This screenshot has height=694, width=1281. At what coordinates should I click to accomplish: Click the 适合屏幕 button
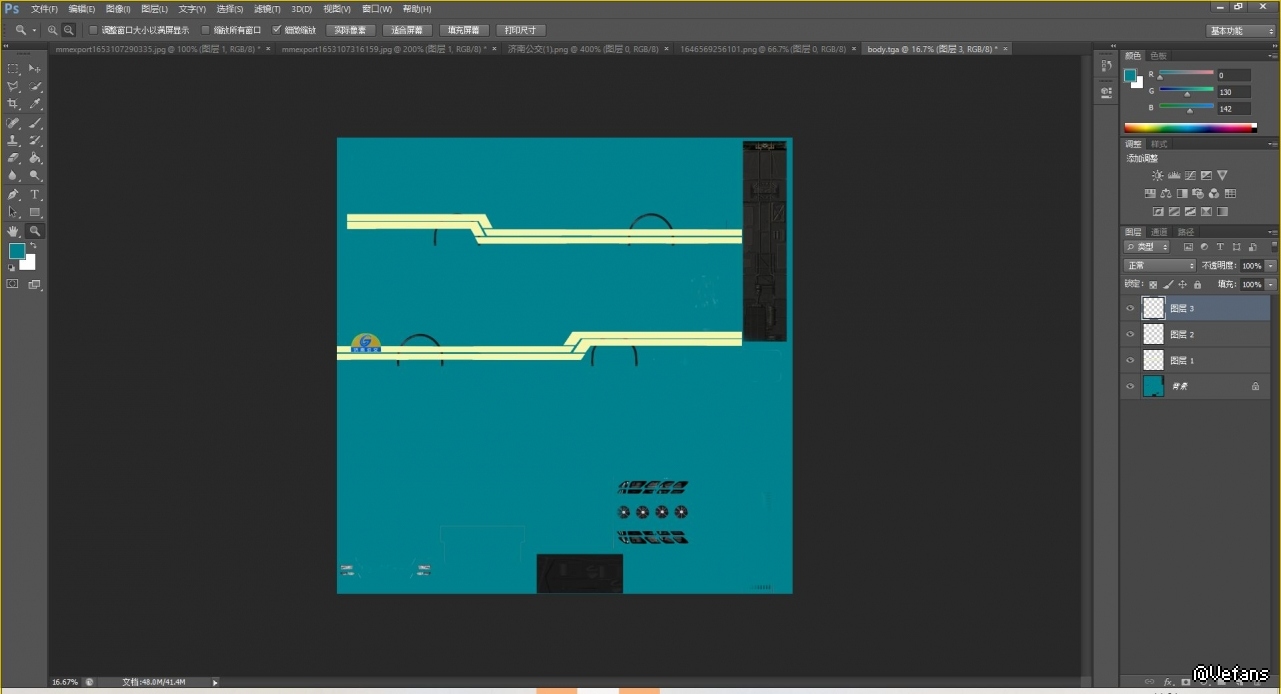pyautogui.click(x=408, y=30)
